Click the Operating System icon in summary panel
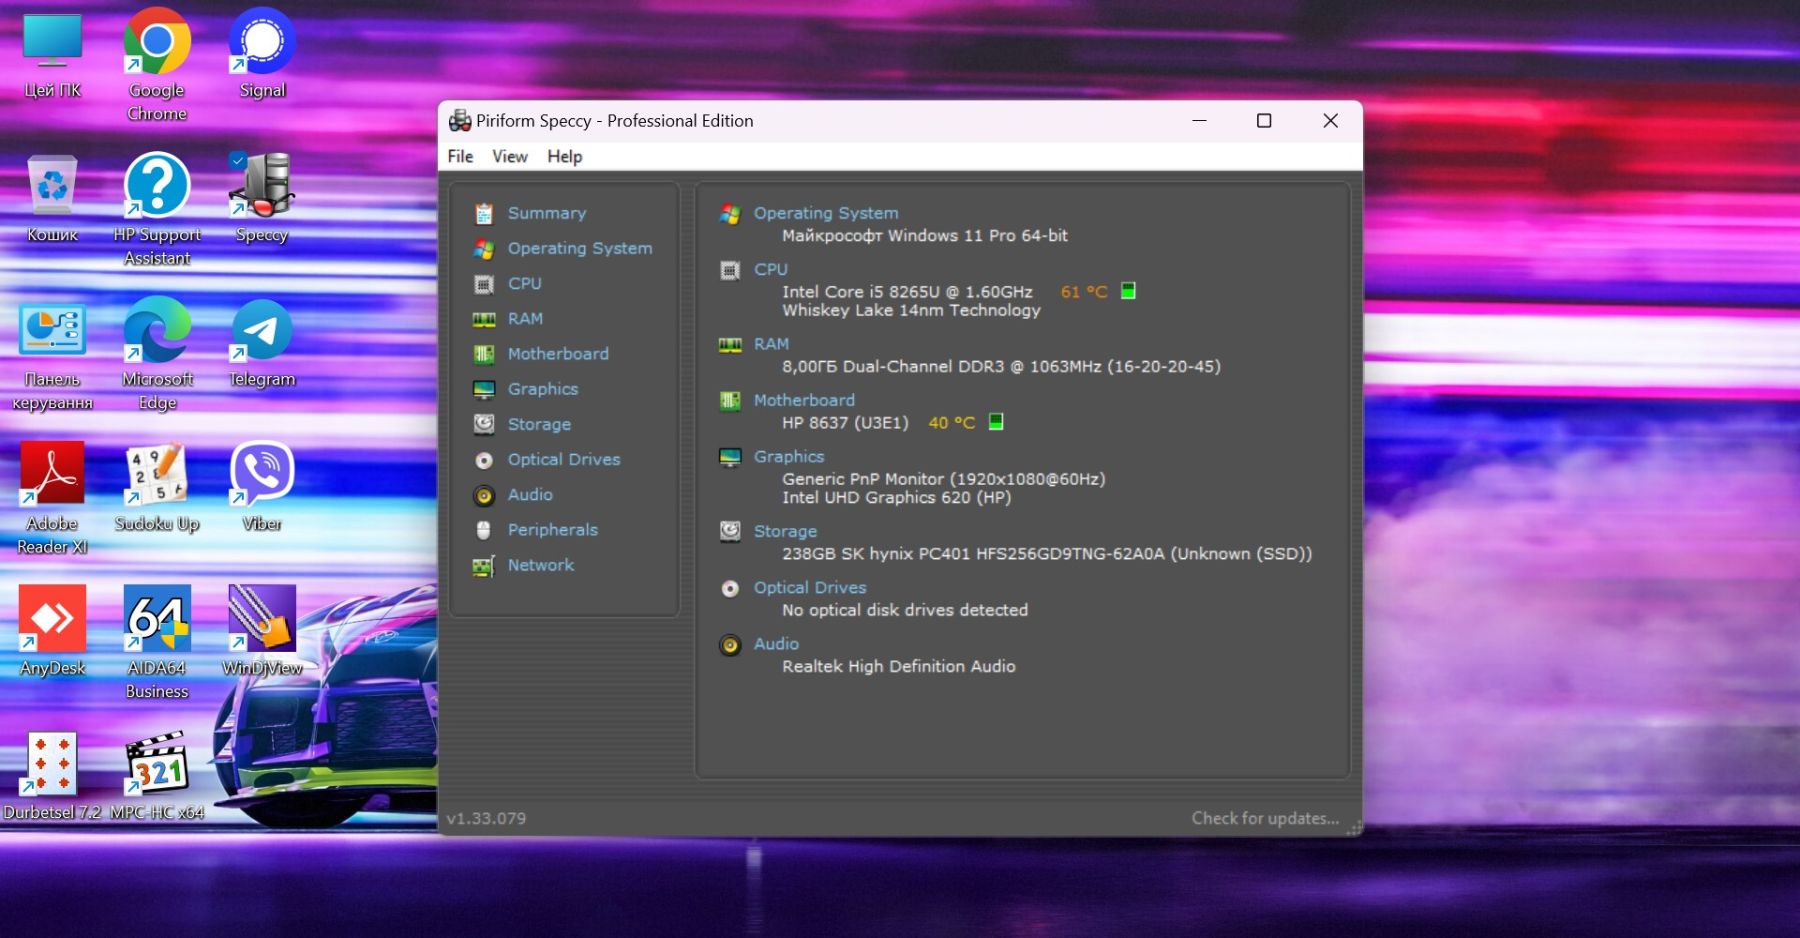The height and width of the screenshot is (938, 1800). click(730, 214)
